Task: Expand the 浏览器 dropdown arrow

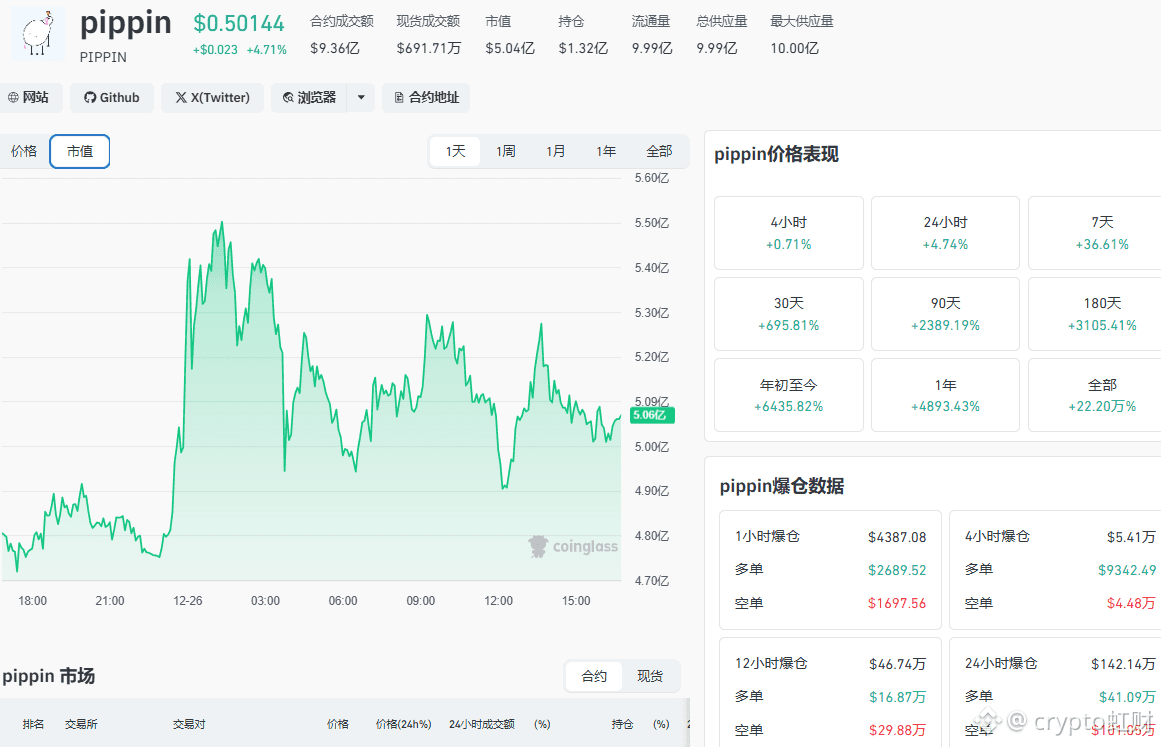Action: click(361, 98)
